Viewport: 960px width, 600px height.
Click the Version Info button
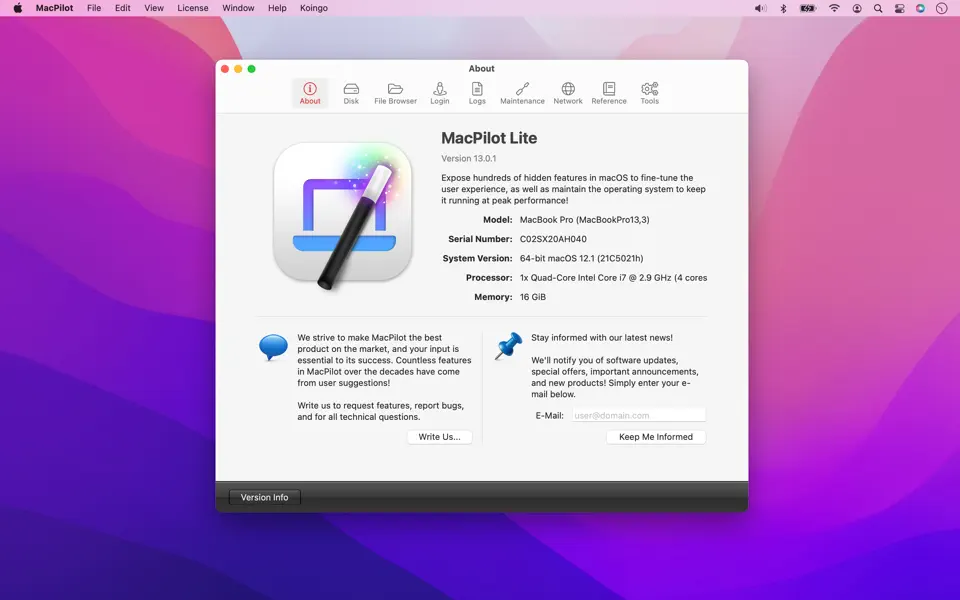pyautogui.click(x=263, y=497)
